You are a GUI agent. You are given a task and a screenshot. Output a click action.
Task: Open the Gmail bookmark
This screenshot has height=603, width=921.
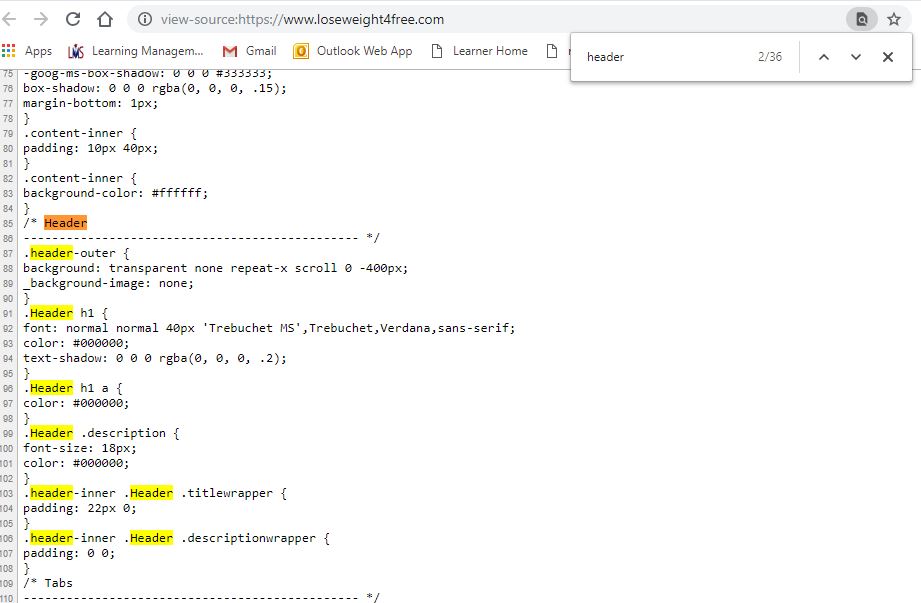click(250, 51)
